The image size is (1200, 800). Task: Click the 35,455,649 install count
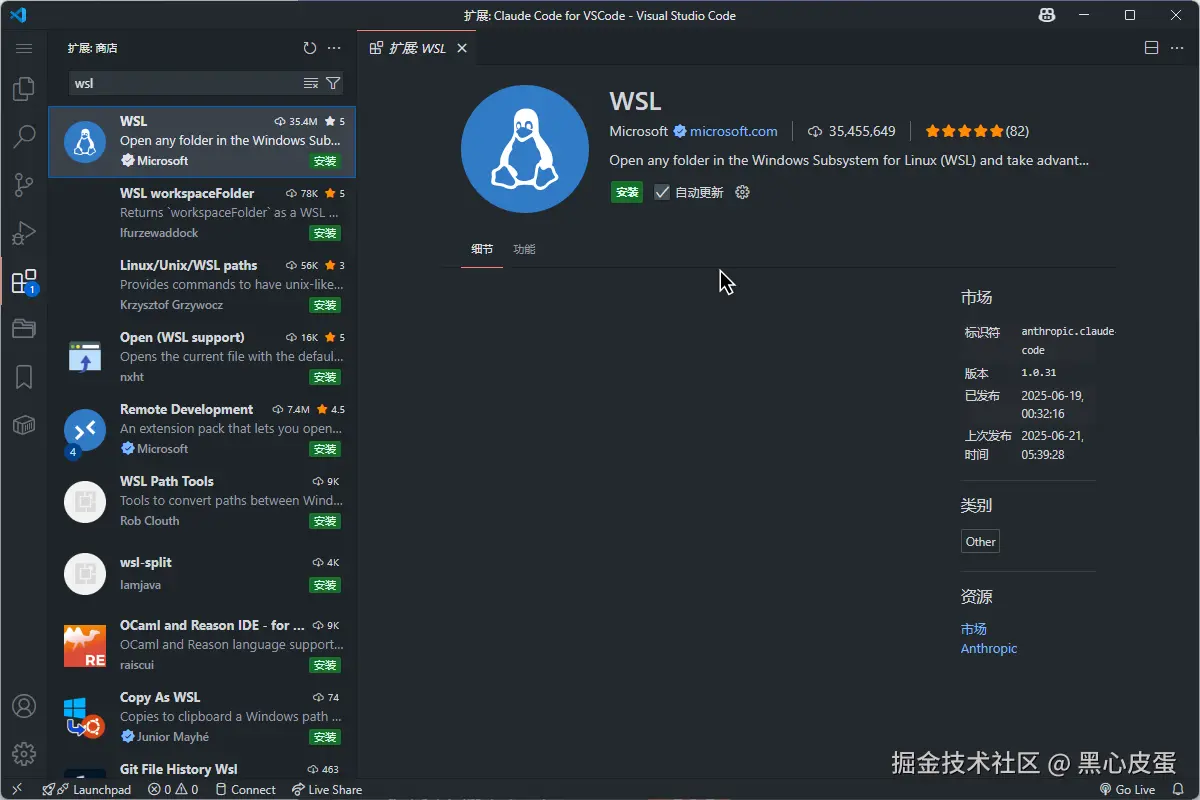point(852,131)
